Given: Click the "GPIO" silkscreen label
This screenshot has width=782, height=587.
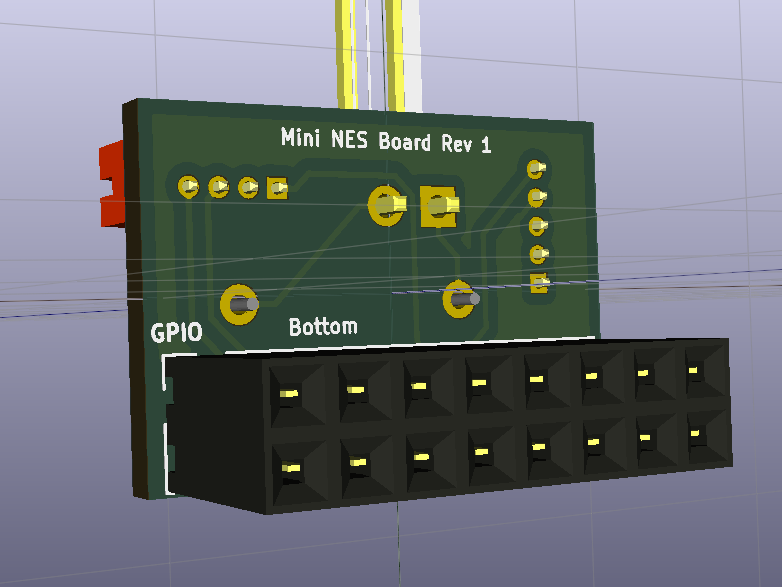Looking at the screenshot, I should 177,333.
